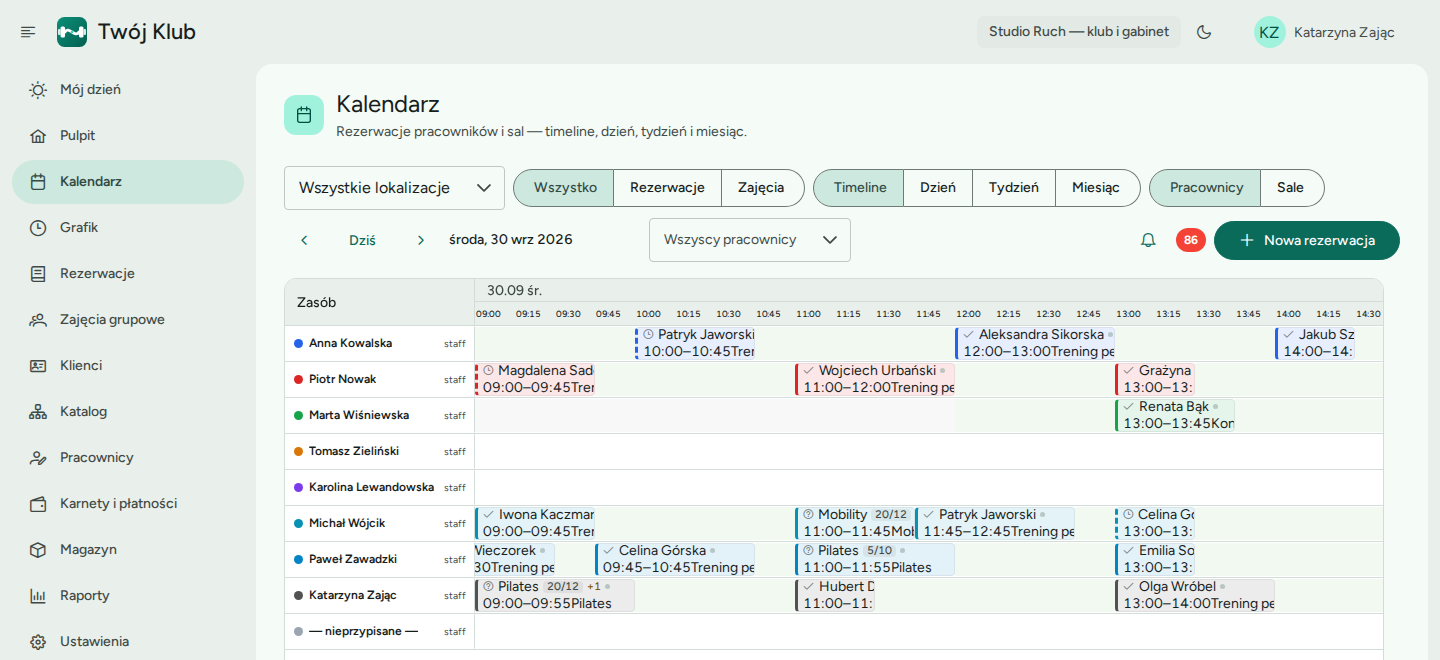Go to next day chevron
The image size is (1440, 660).
(x=421, y=240)
